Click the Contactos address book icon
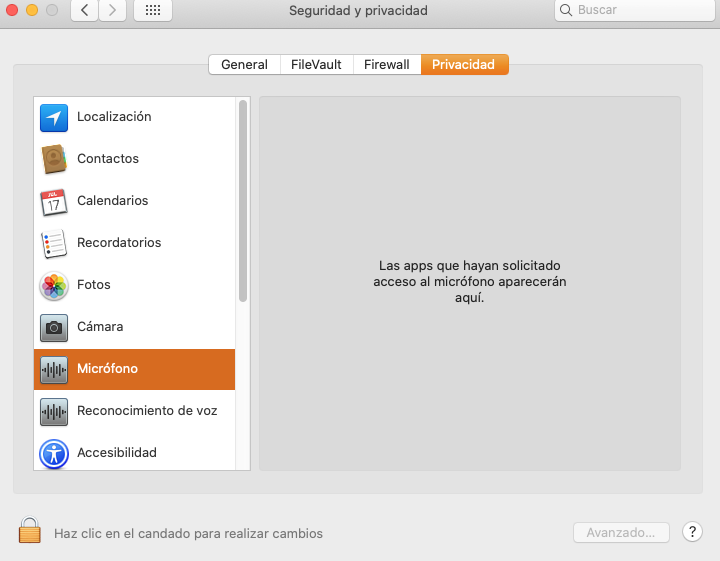Image resolution: width=720 pixels, height=561 pixels. [54, 159]
